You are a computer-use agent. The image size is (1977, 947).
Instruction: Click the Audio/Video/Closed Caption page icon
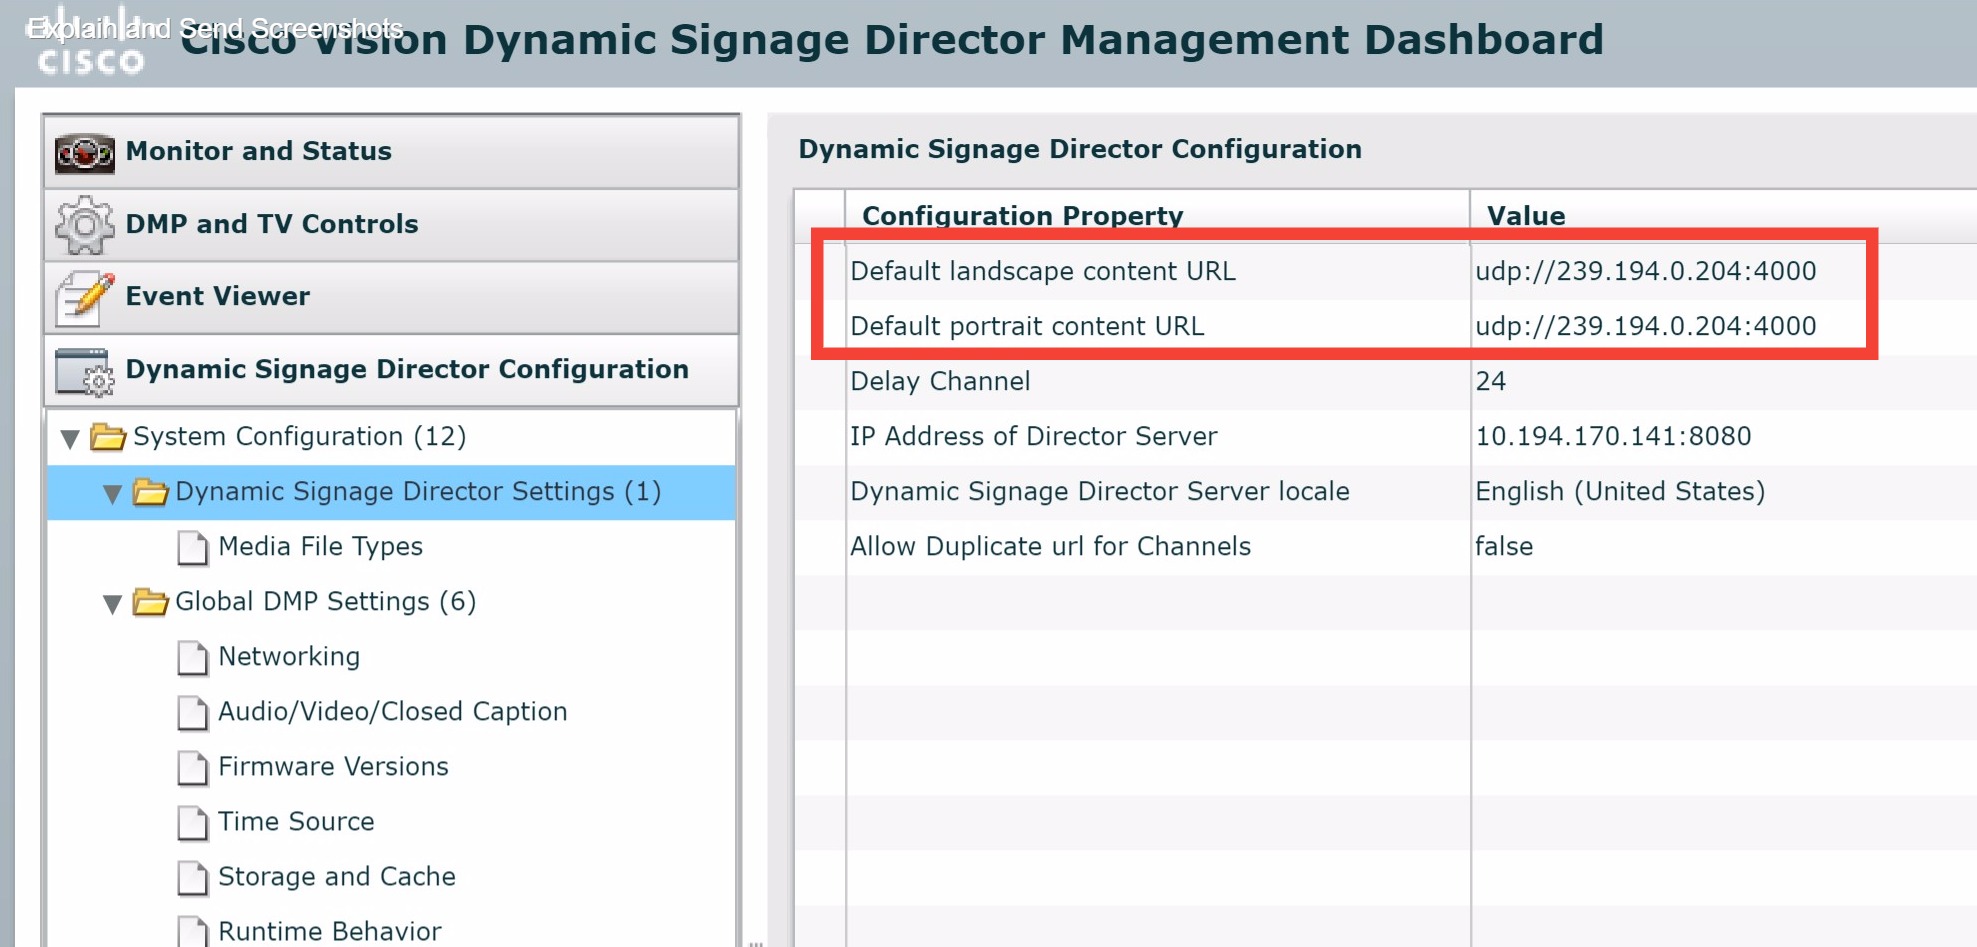point(193,711)
